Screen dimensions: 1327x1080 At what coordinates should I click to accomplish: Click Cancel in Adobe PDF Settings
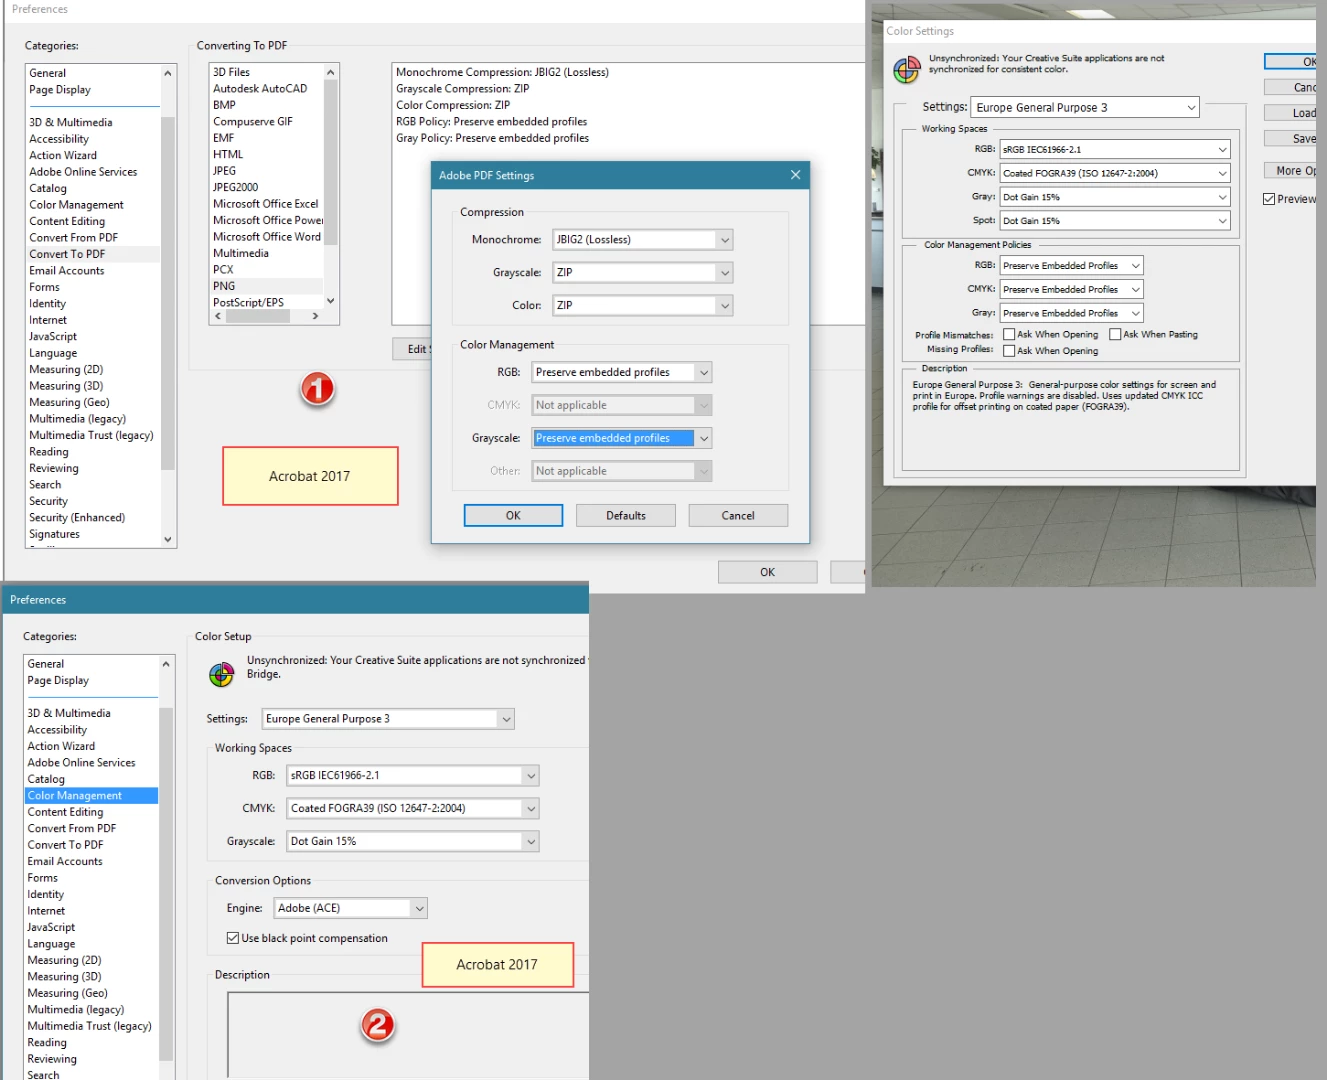click(x=738, y=515)
